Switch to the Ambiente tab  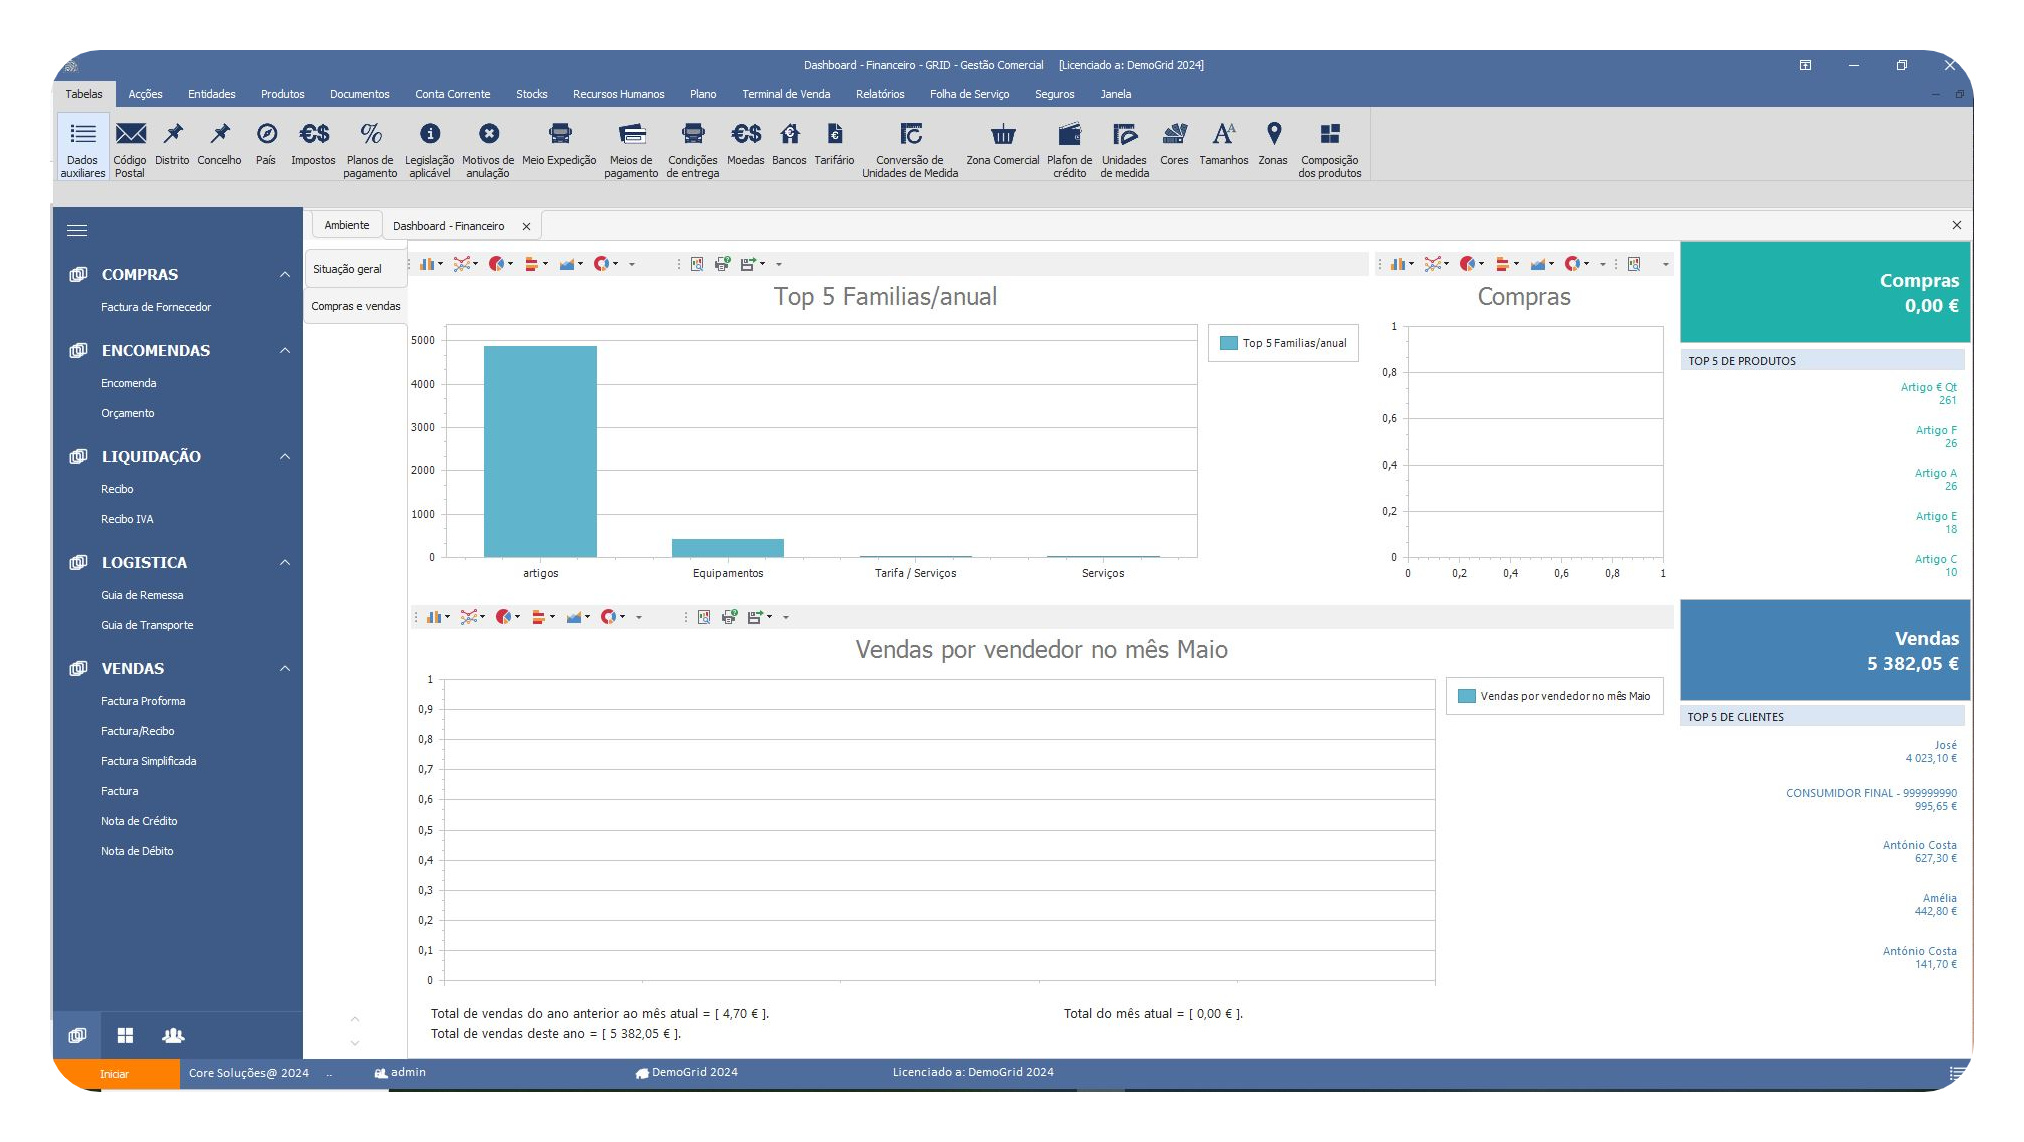[346, 225]
